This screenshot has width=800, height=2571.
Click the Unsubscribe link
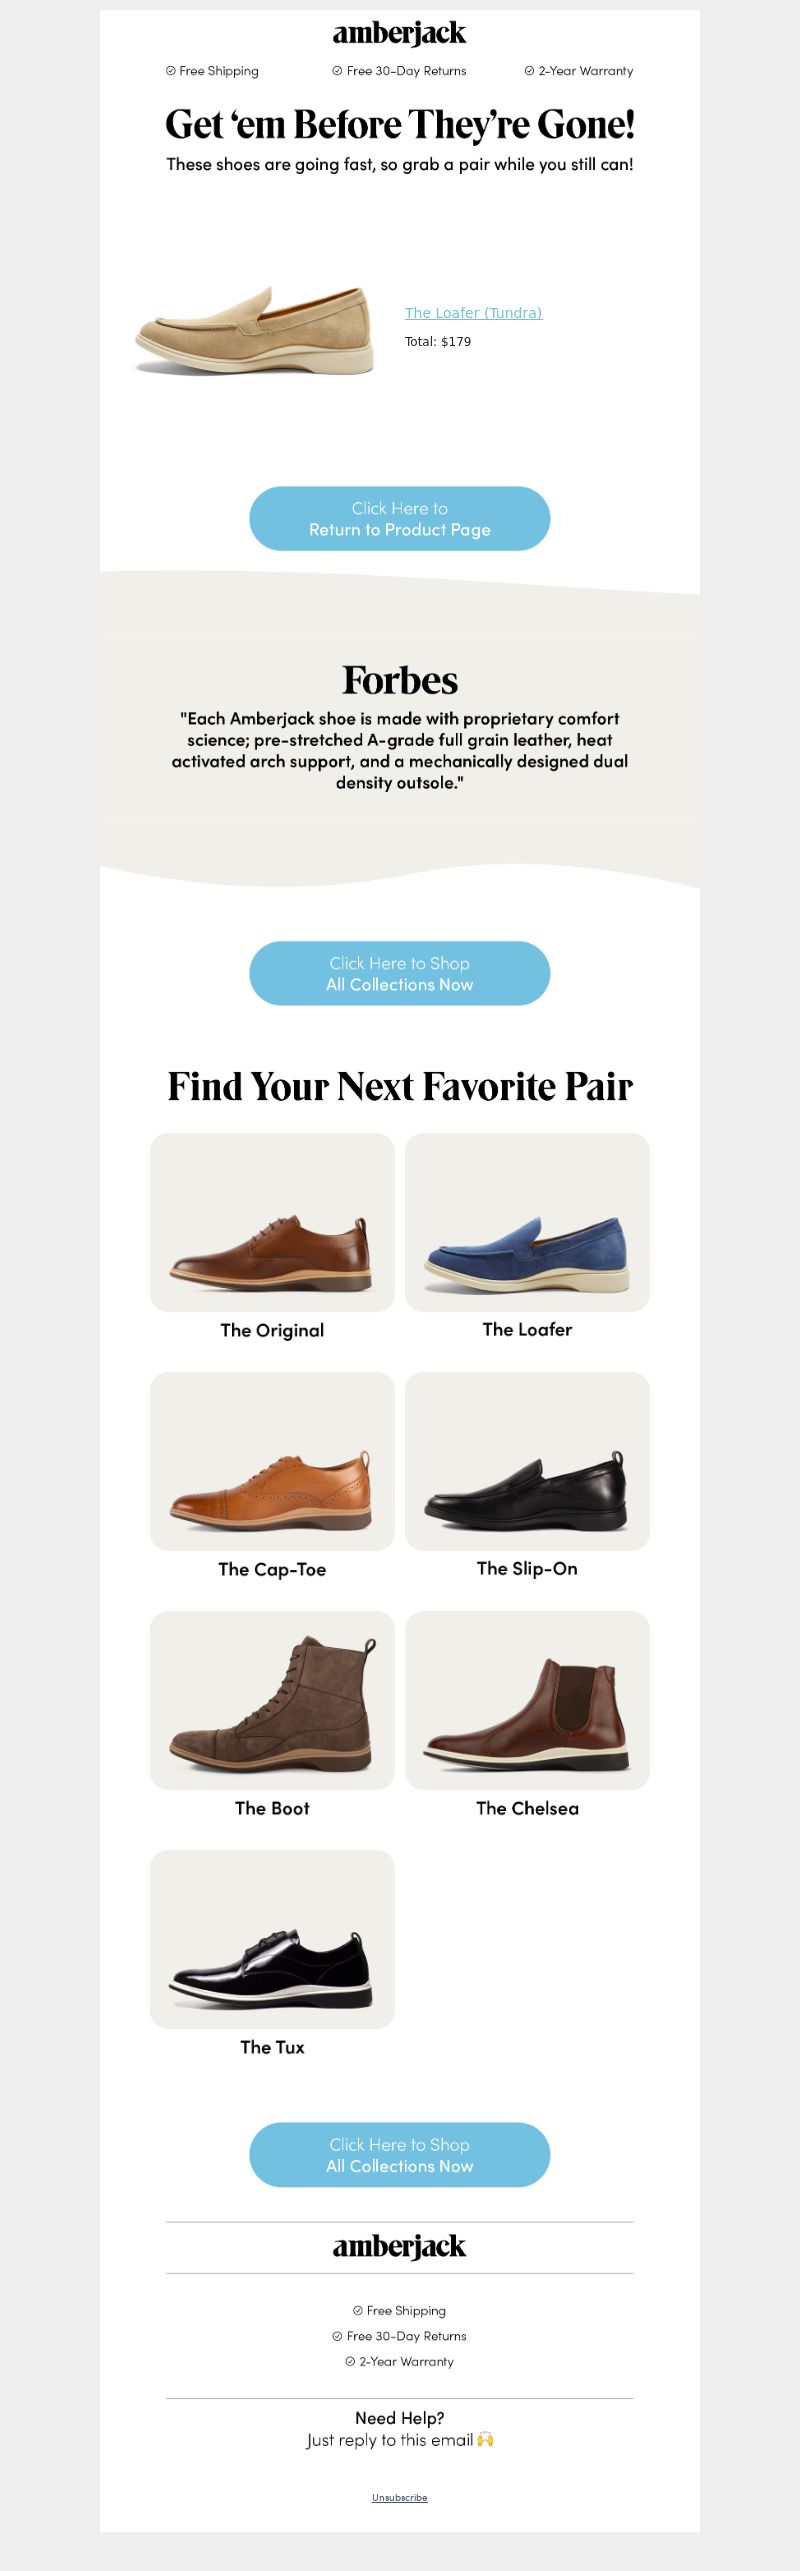pos(399,2498)
